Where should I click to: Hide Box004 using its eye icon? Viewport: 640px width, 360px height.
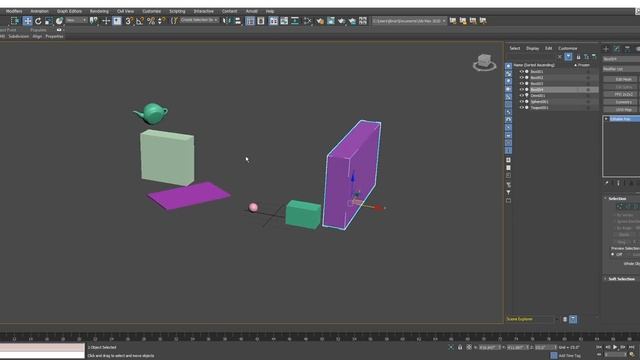pos(521,89)
